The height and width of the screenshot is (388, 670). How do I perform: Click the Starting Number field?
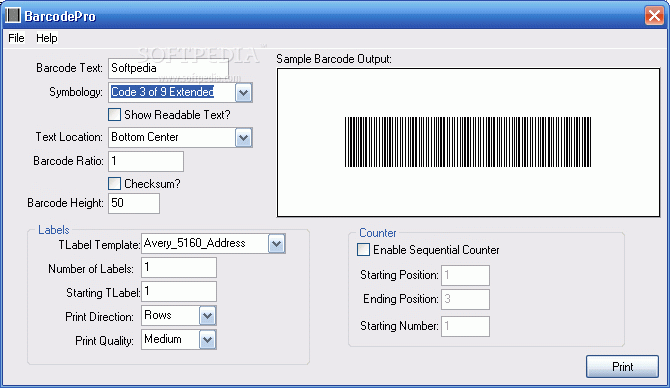tap(465, 326)
